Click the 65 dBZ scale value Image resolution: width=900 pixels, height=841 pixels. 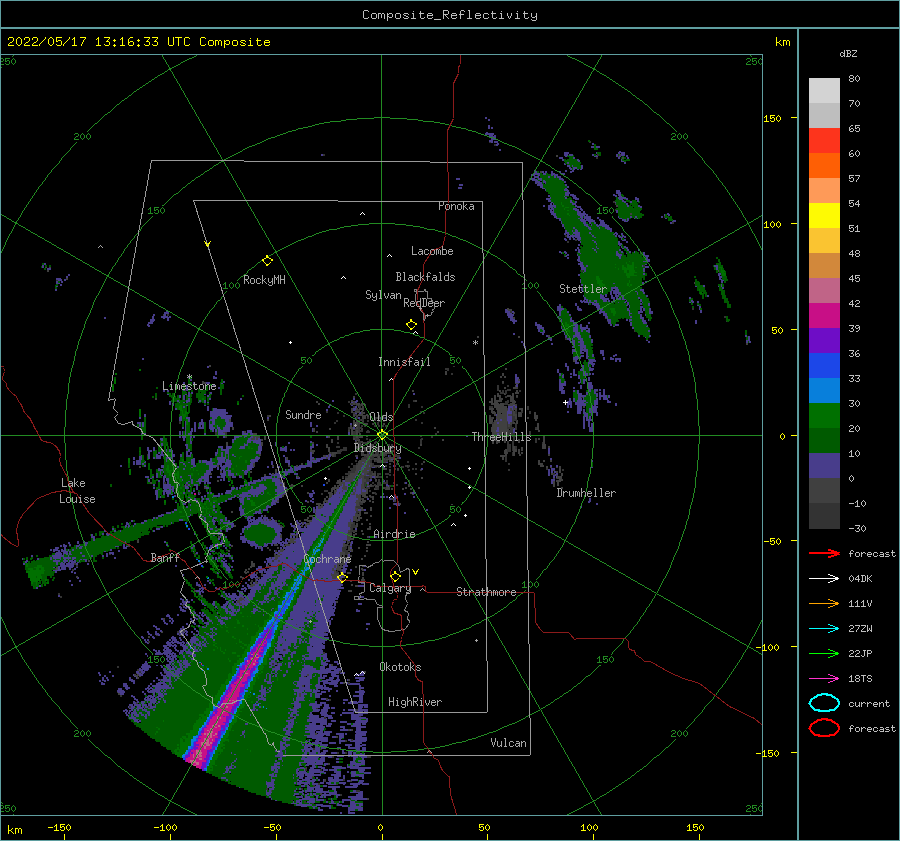pos(854,129)
